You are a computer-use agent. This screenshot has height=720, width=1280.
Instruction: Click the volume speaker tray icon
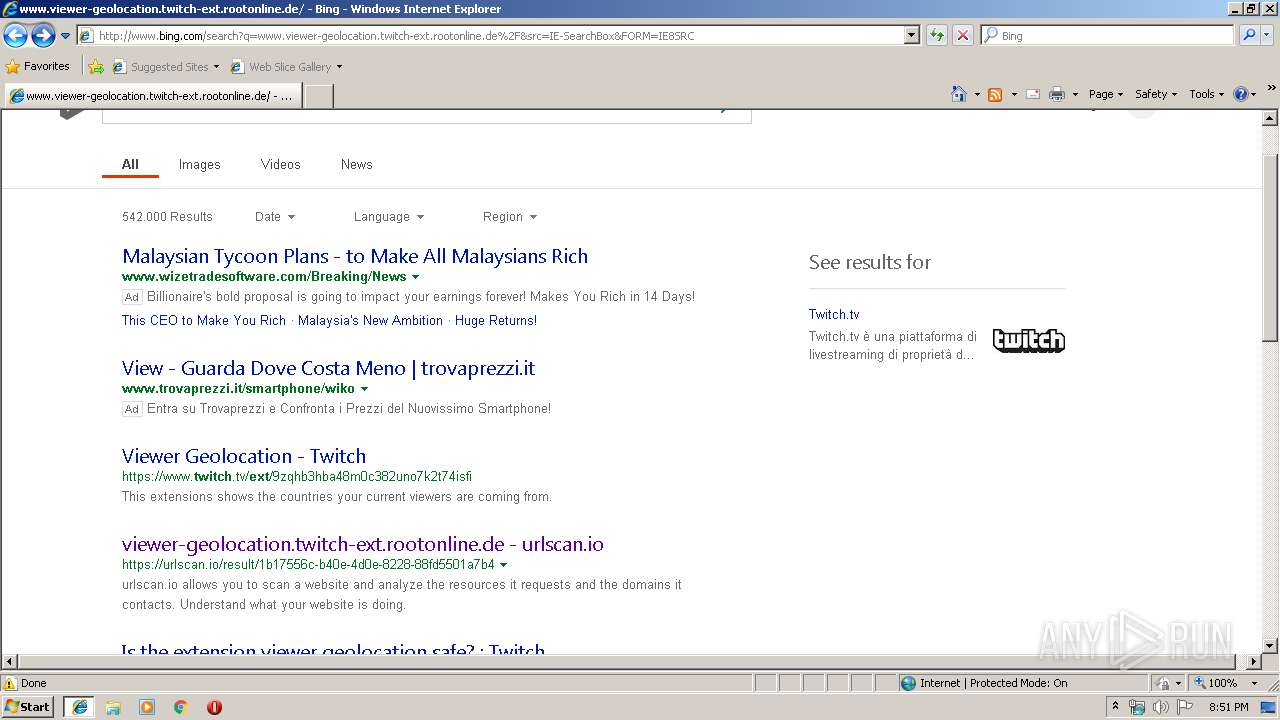[x=1160, y=707]
